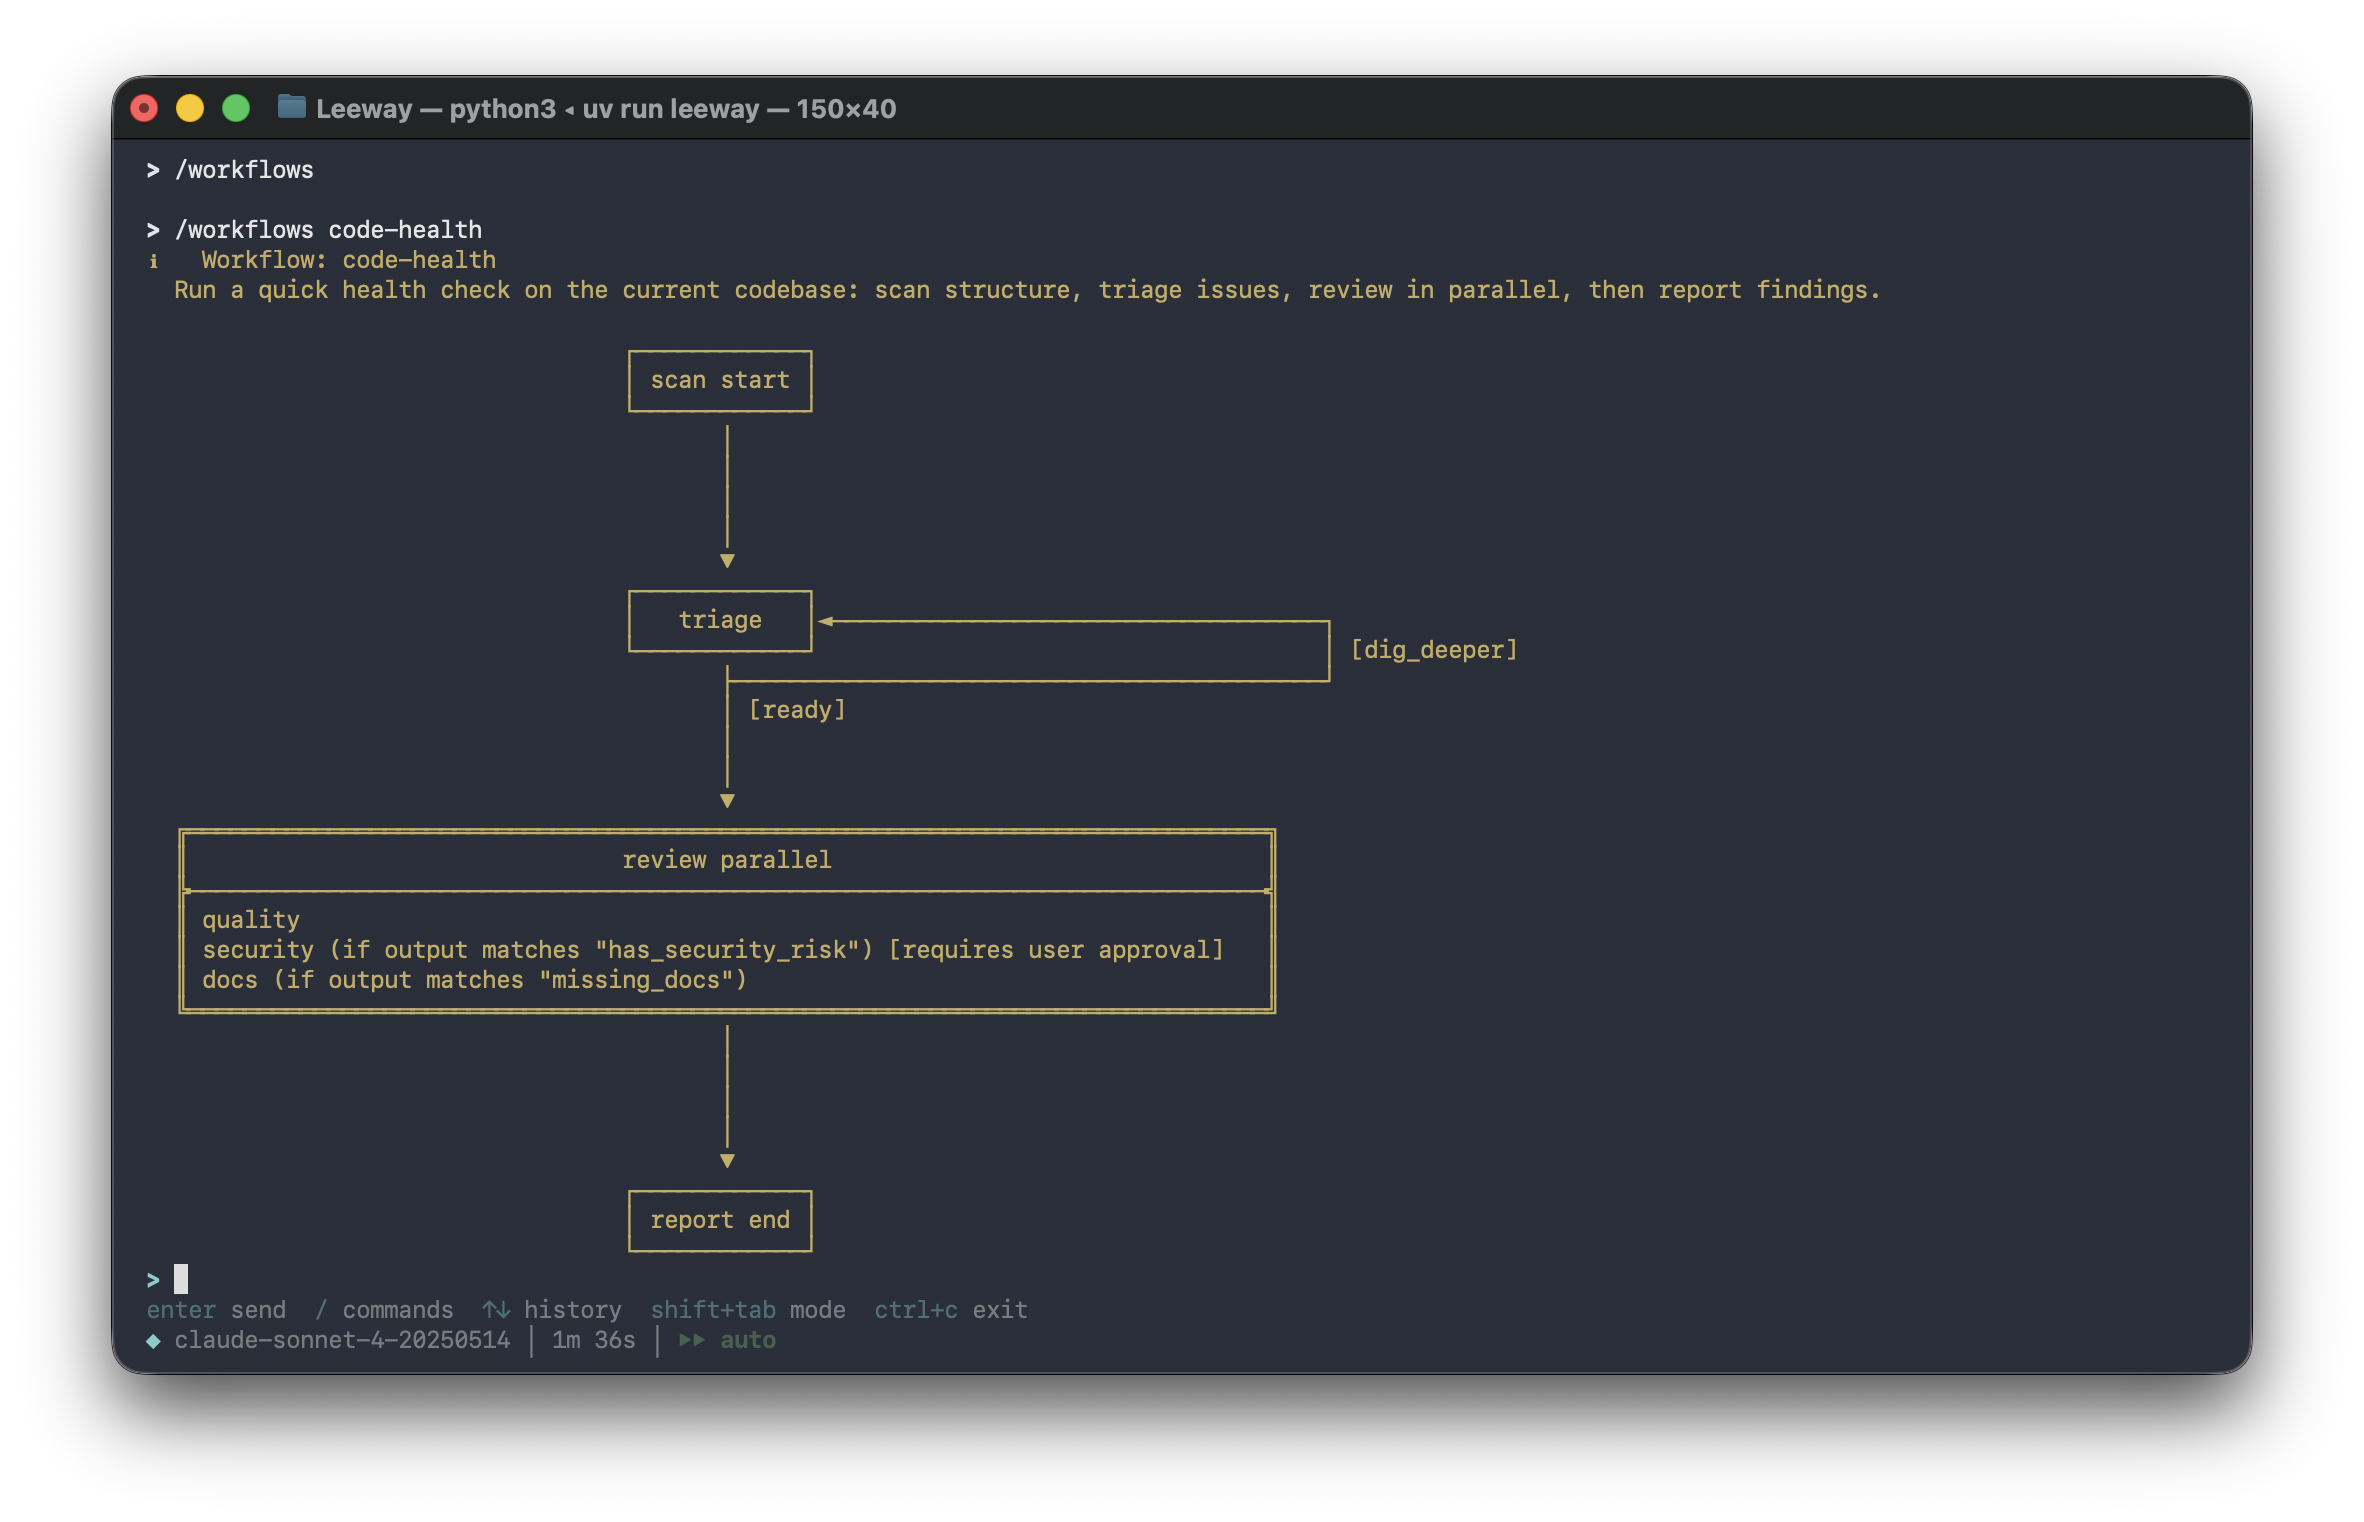Click the info icon beside Workflow: code-health
The width and height of the screenshot is (2364, 1522).
click(153, 261)
